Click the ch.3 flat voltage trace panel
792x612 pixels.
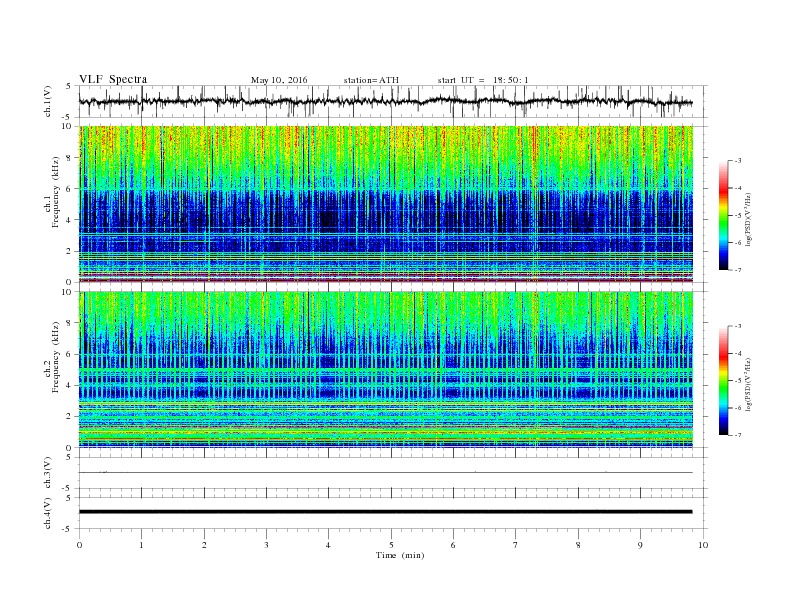coord(392,473)
